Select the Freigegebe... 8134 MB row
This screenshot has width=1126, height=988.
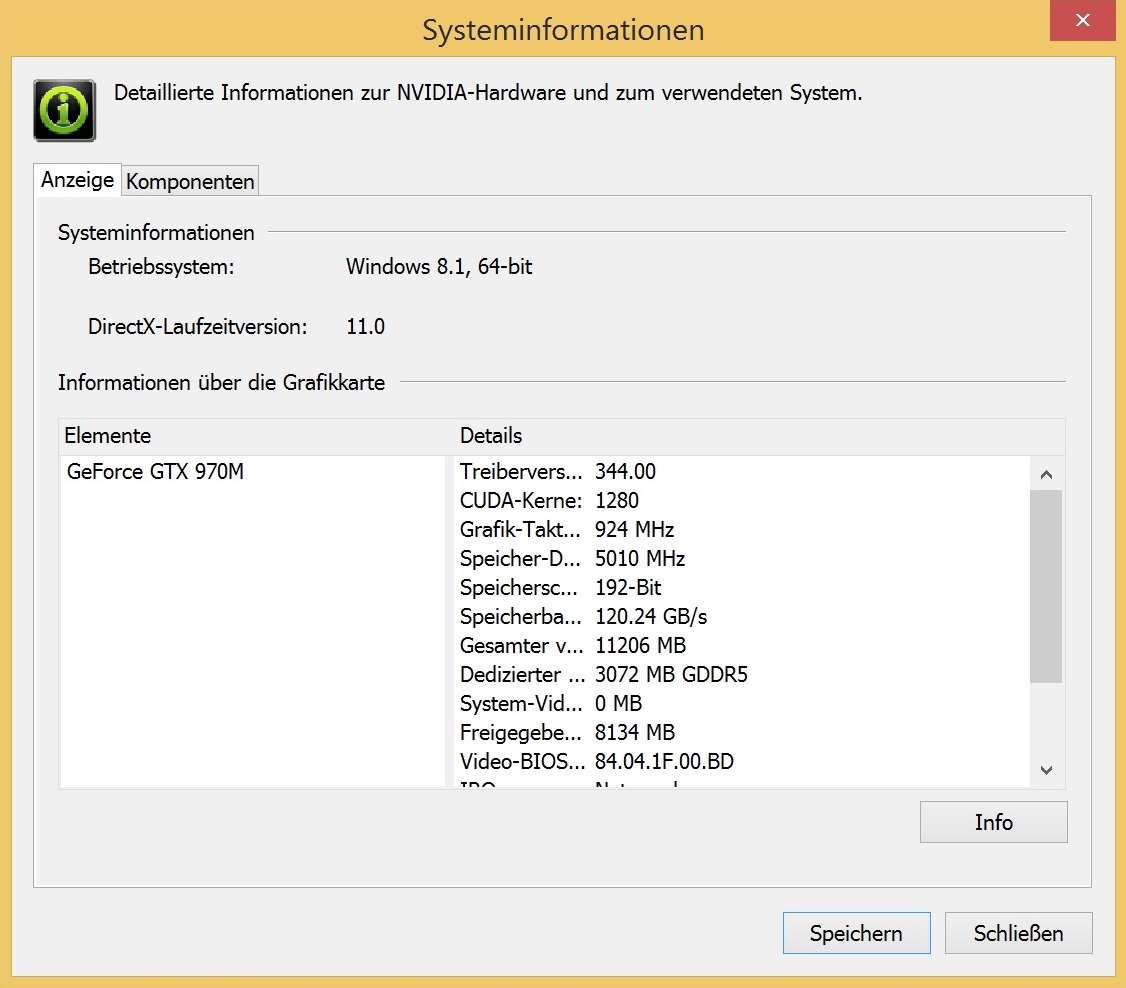coord(743,732)
